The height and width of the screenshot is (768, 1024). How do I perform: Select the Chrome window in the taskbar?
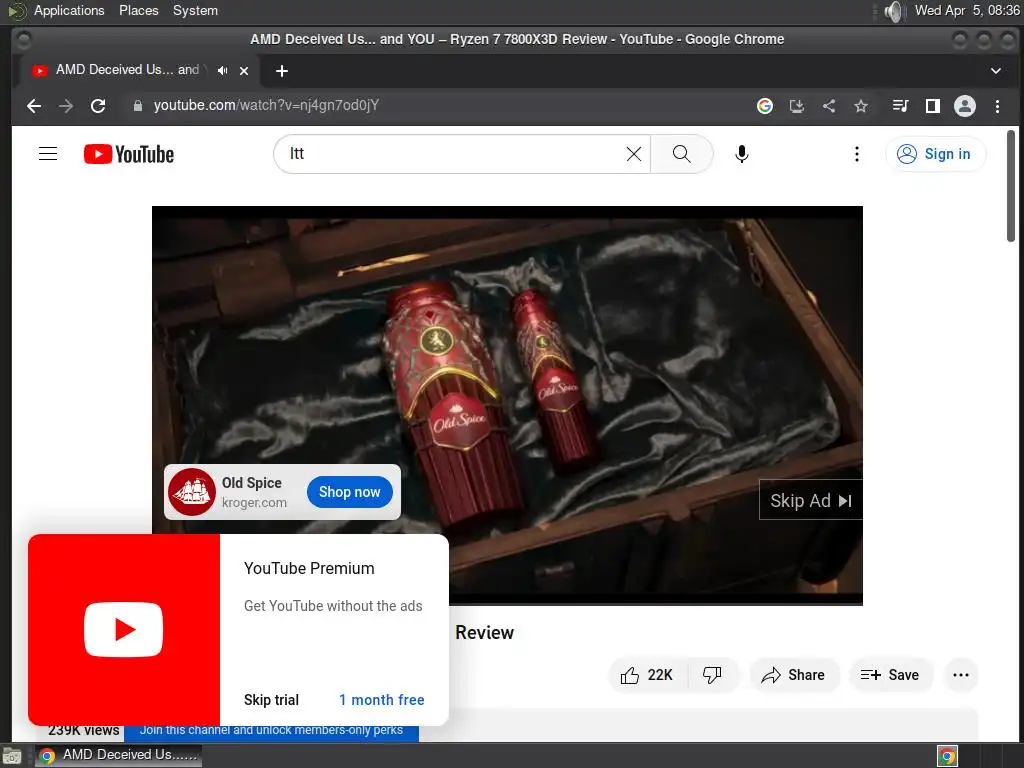[x=118, y=756]
